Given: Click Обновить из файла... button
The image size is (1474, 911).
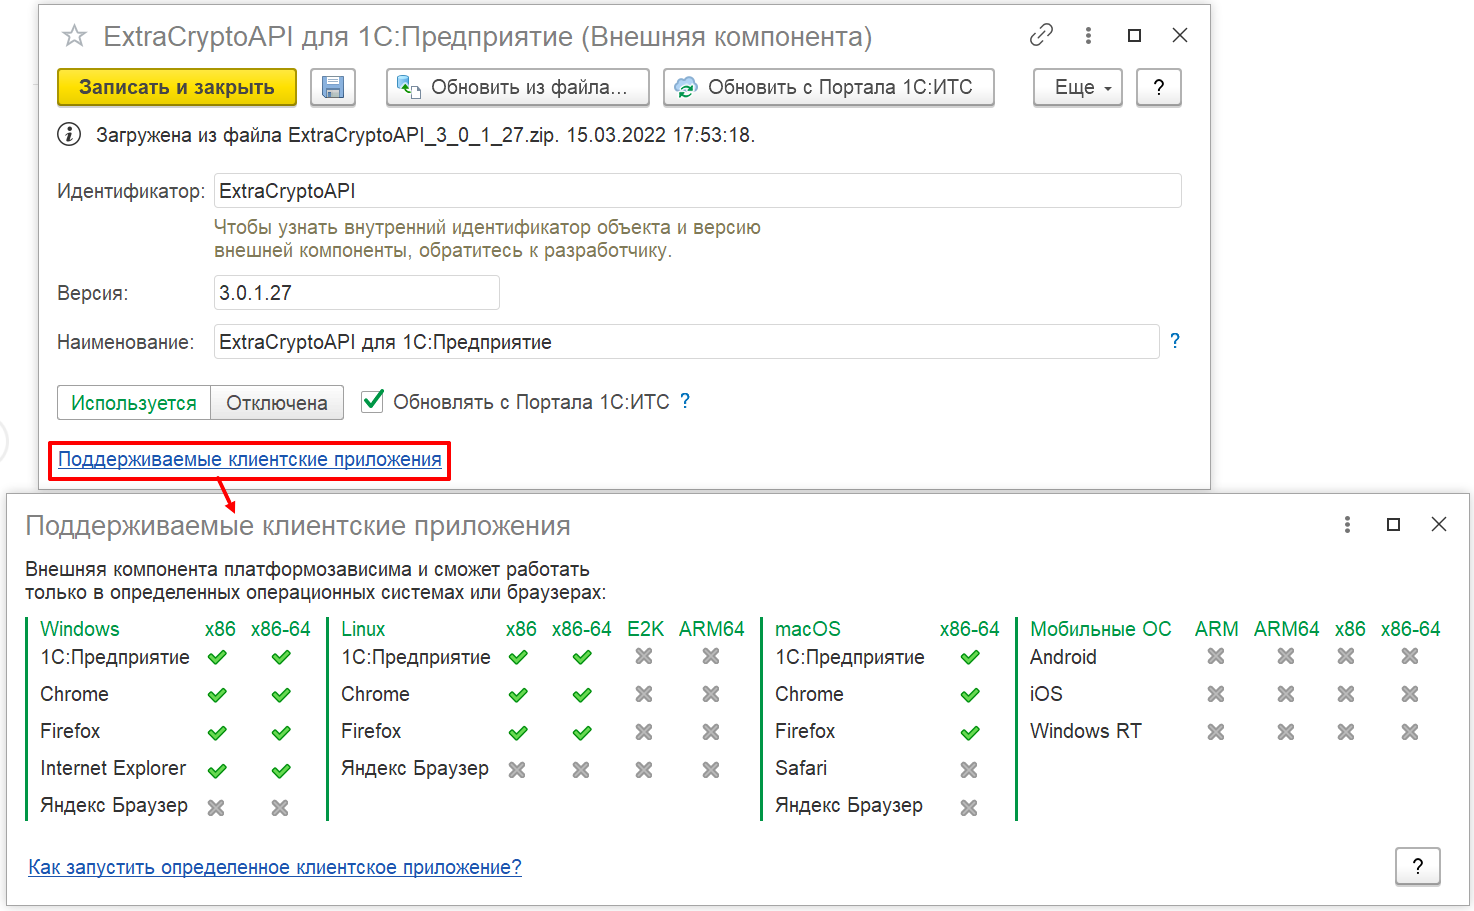Looking at the screenshot, I should (518, 87).
